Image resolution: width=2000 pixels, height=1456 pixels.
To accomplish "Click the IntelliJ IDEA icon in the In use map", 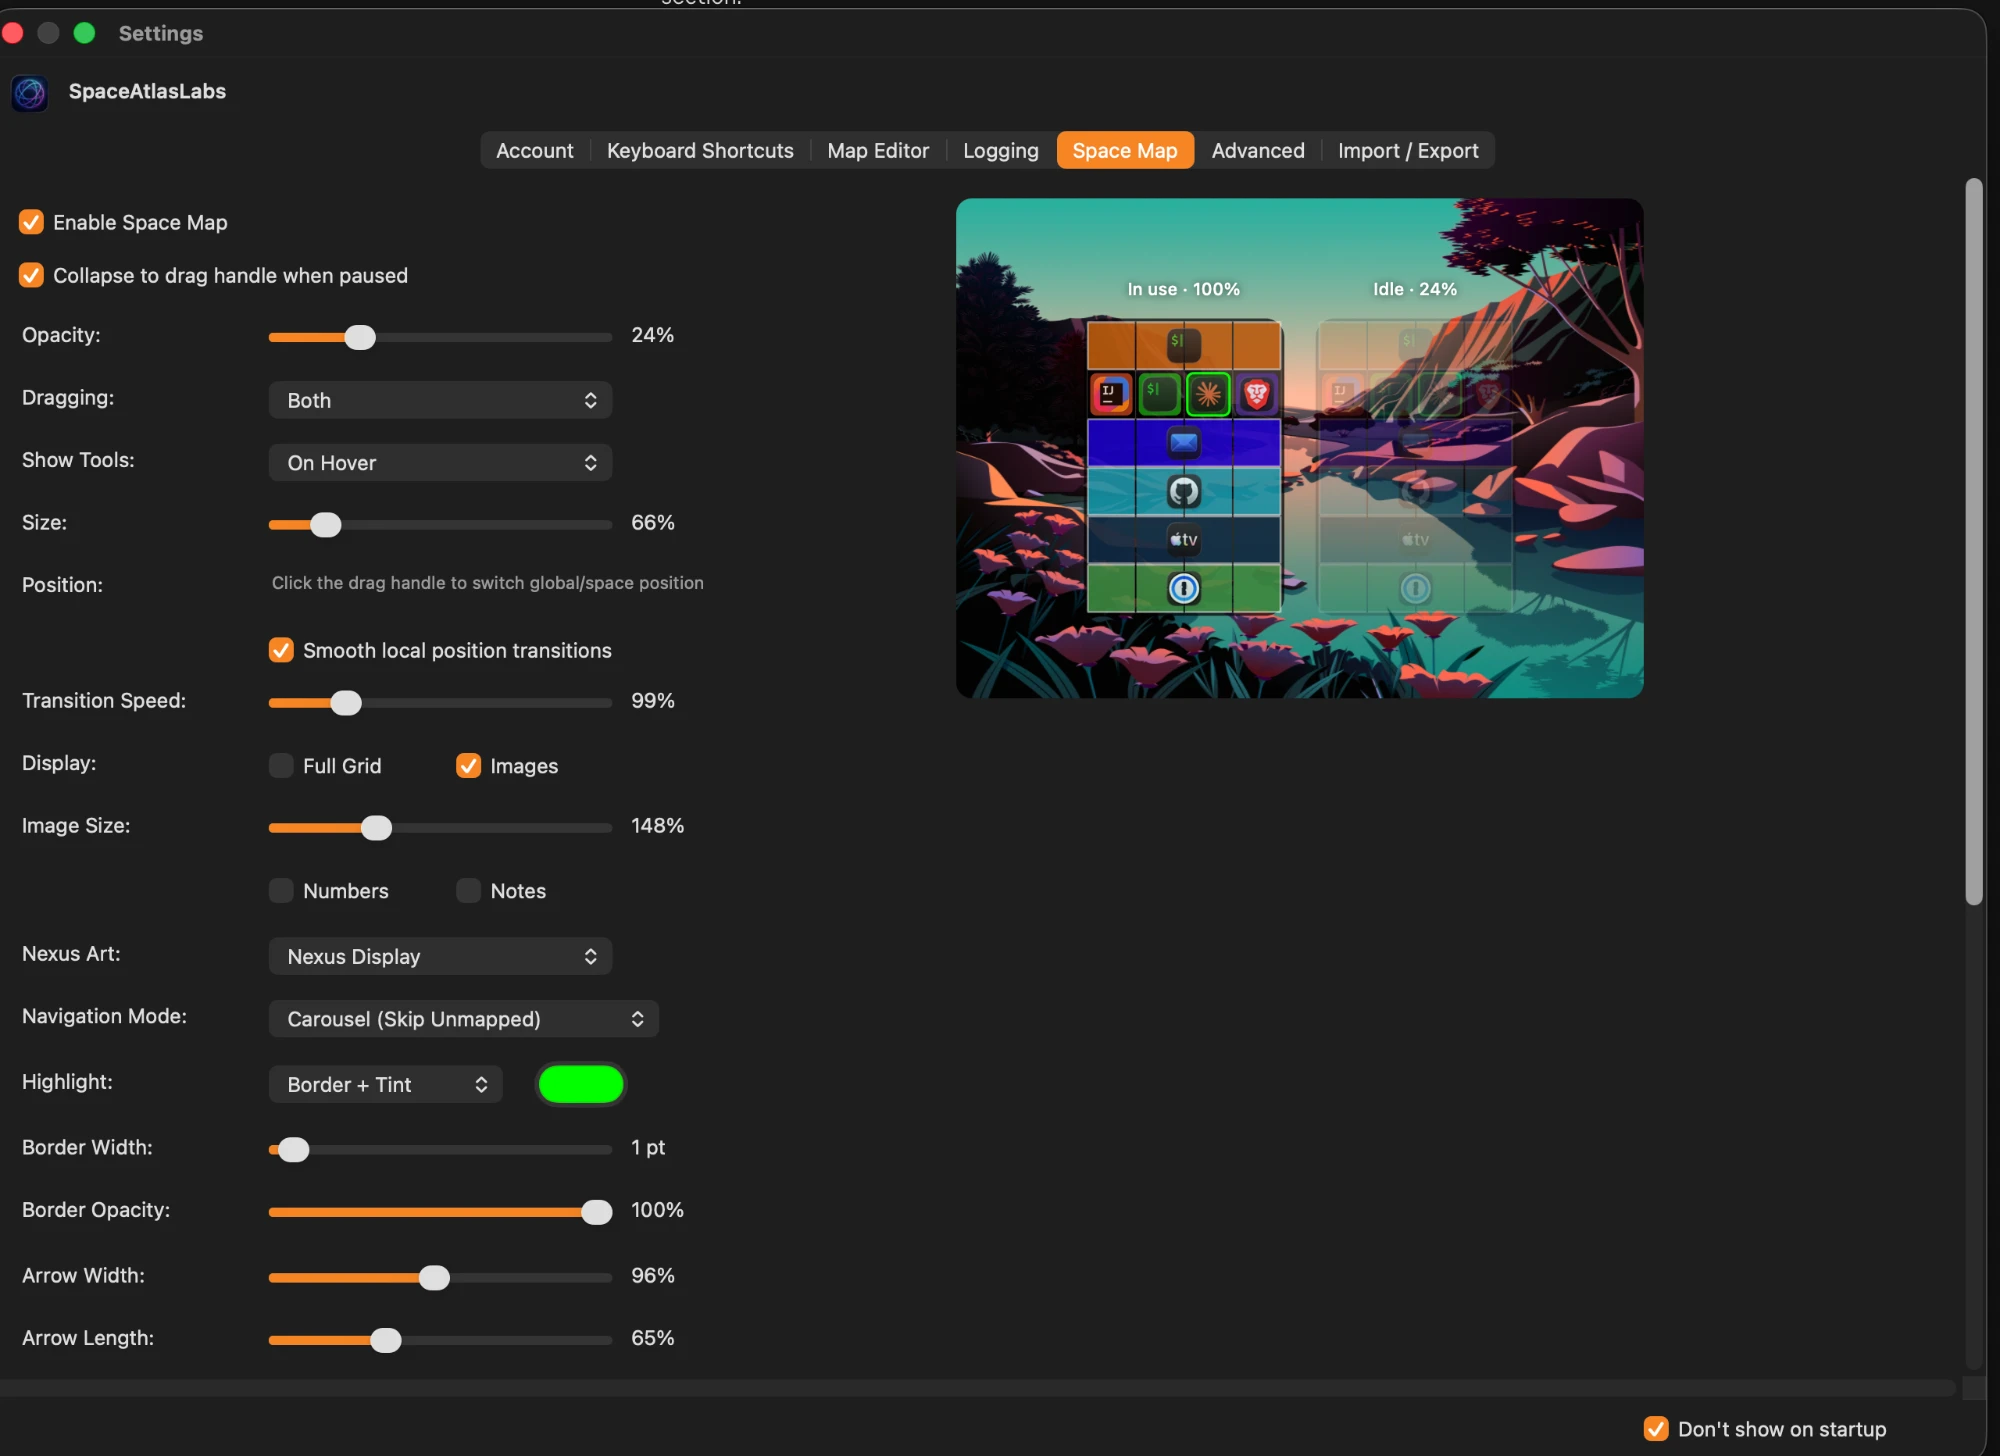I will (x=1111, y=394).
